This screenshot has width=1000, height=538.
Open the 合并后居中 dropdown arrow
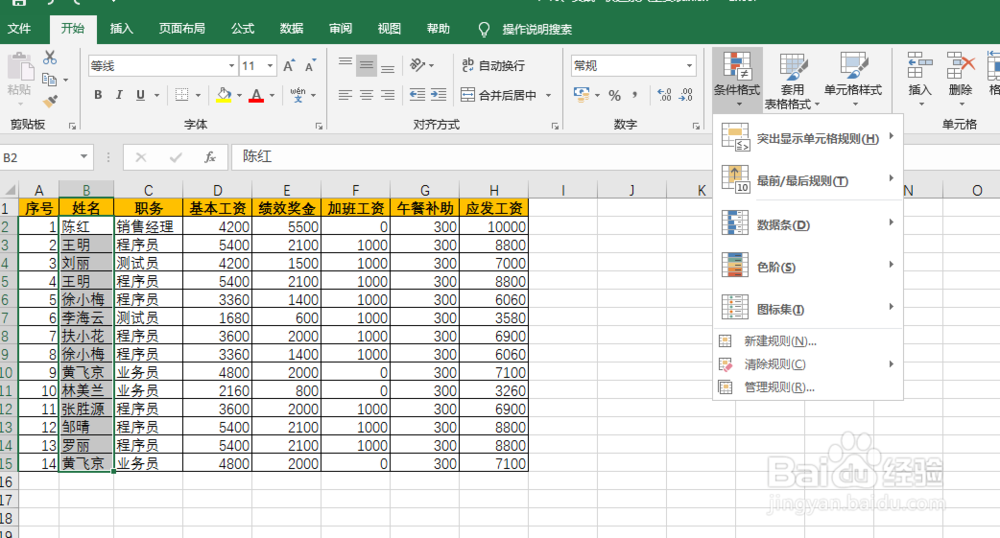point(548,95)
